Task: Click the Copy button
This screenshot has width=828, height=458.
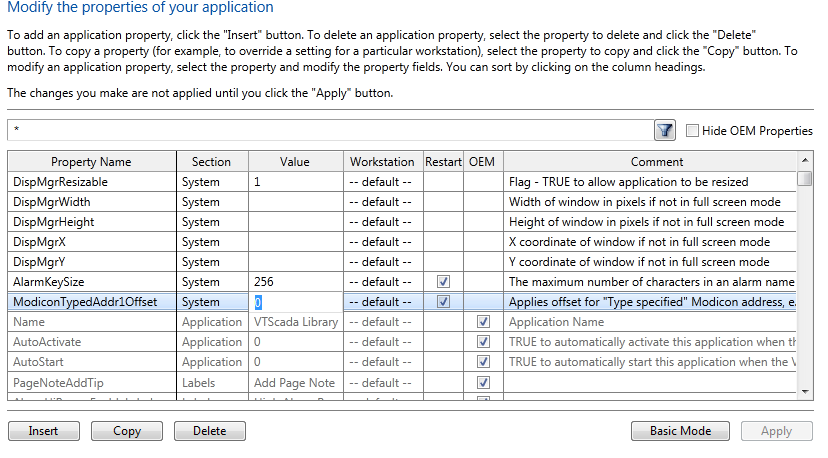Action: tap(127, 431)
